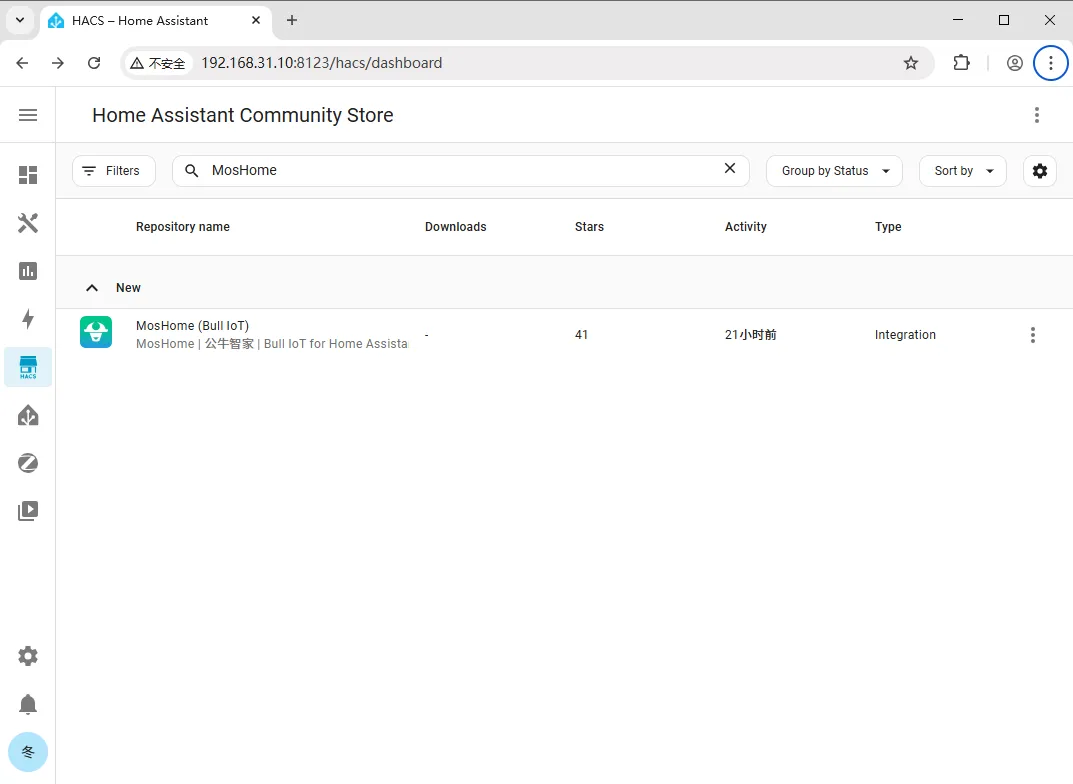Close the HACS browser tab
Screen dimensions: 1073x784
coord(256,21)
